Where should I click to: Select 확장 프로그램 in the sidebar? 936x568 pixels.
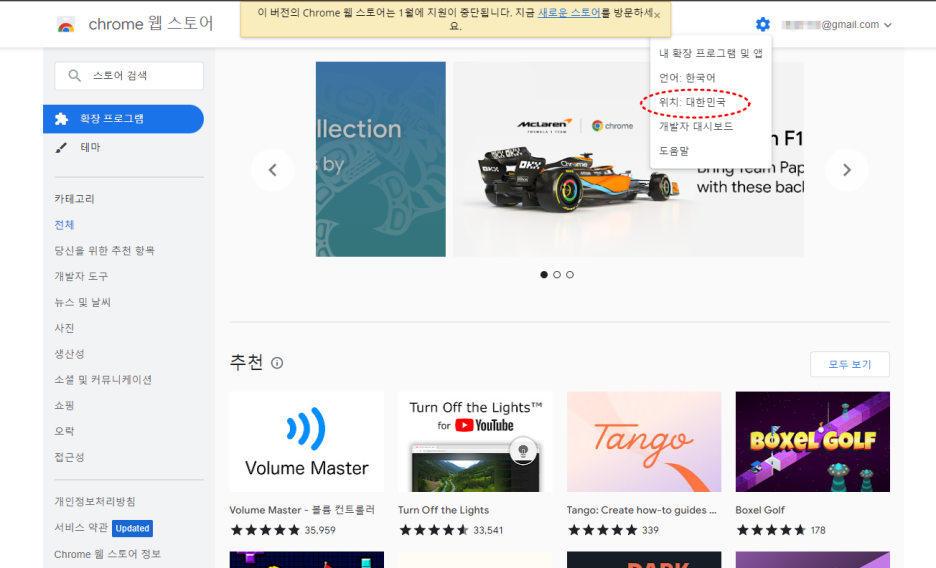(x=123, y=119)
